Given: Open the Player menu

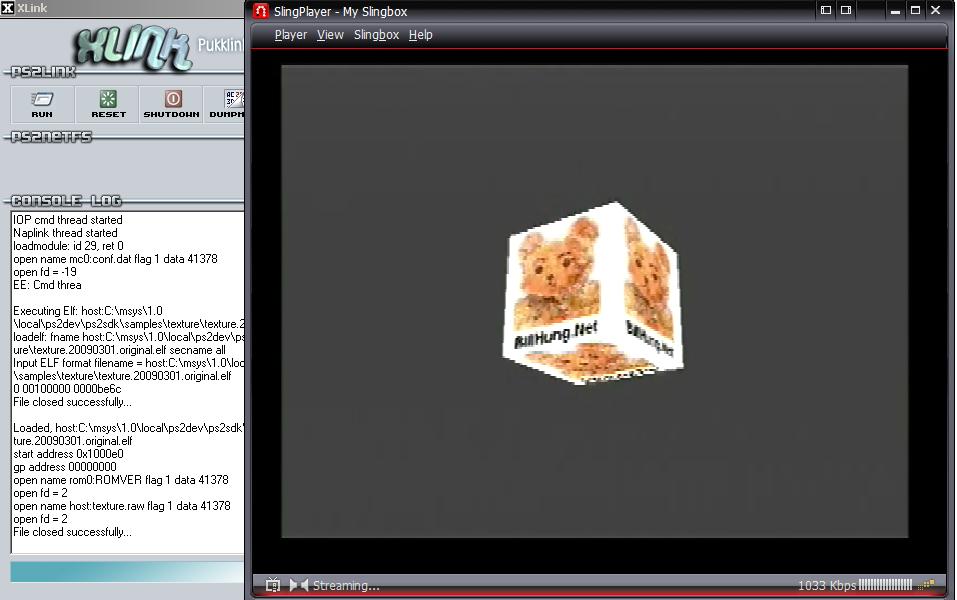Looking at the screenshot, I should [x=291, y=35].
